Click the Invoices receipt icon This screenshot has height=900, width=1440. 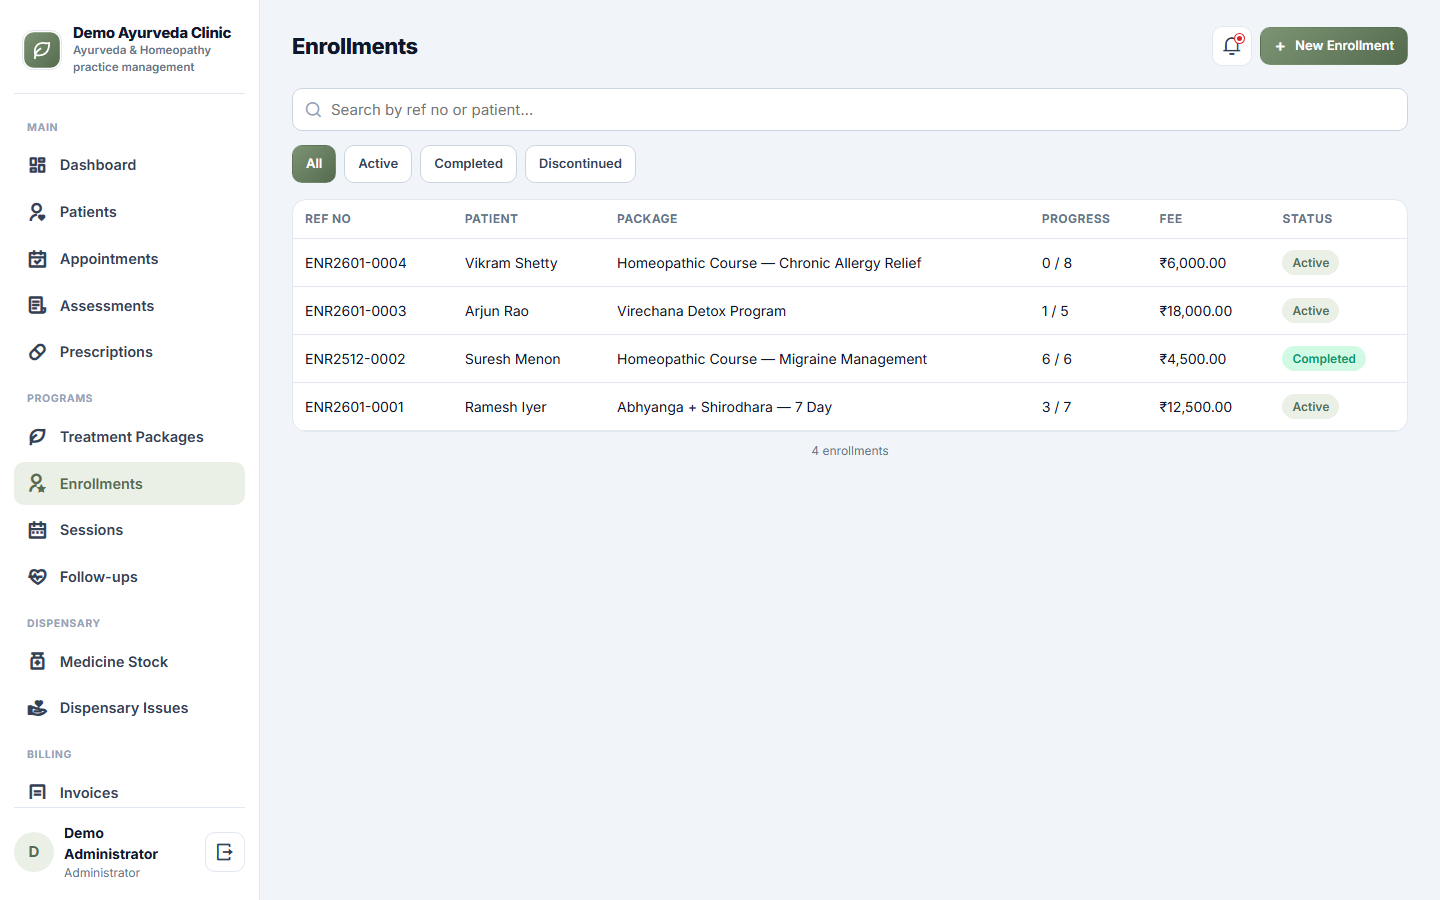pos(37,793)
